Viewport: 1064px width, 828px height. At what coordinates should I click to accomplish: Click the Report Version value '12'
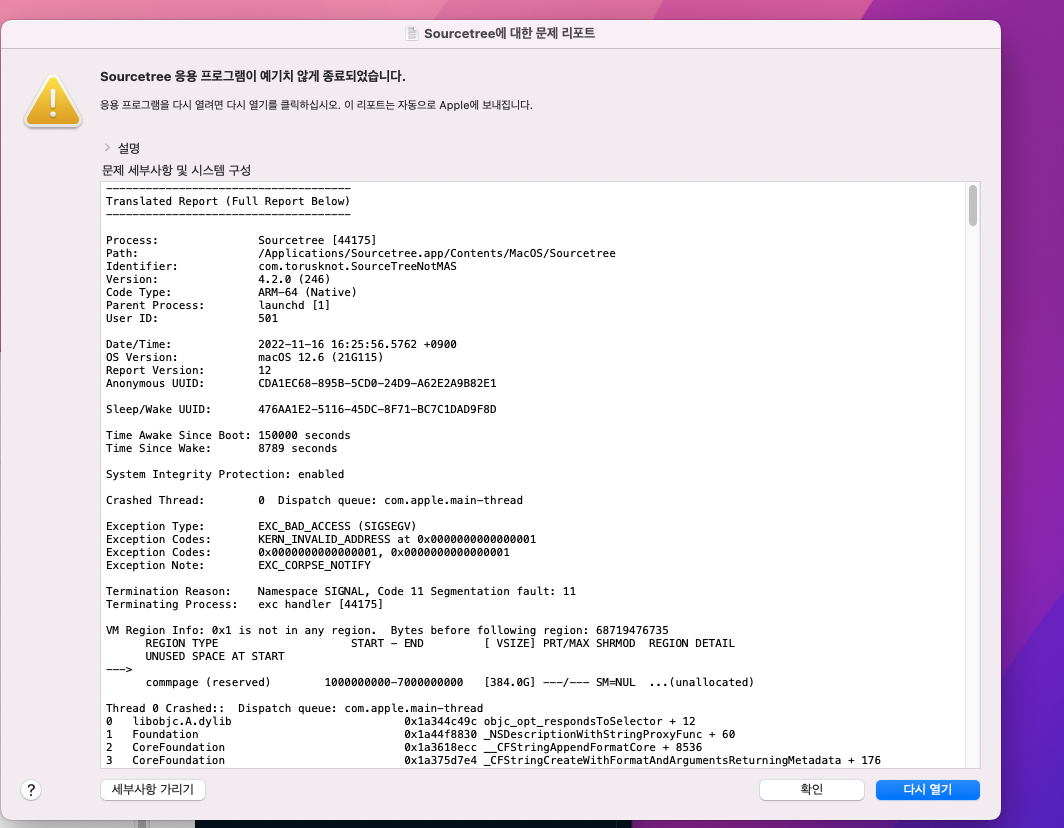(265, 370)
